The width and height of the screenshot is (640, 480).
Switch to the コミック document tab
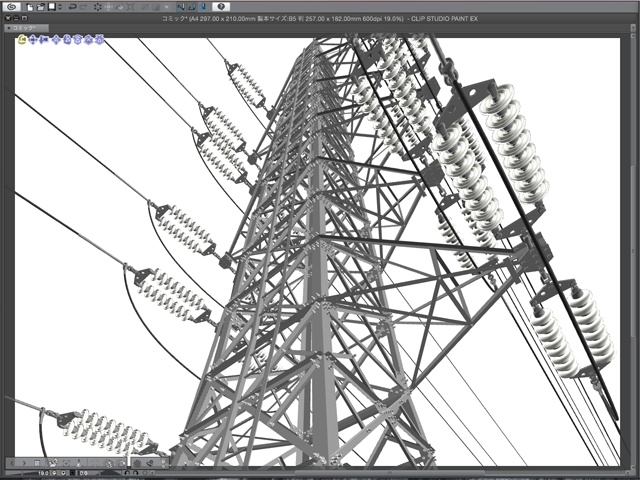27,28
